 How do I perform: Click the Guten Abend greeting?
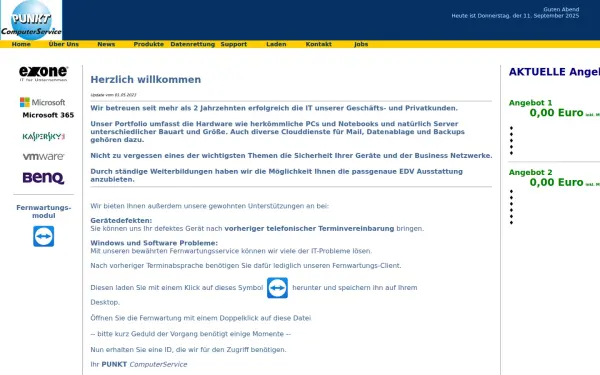[561, 9]
